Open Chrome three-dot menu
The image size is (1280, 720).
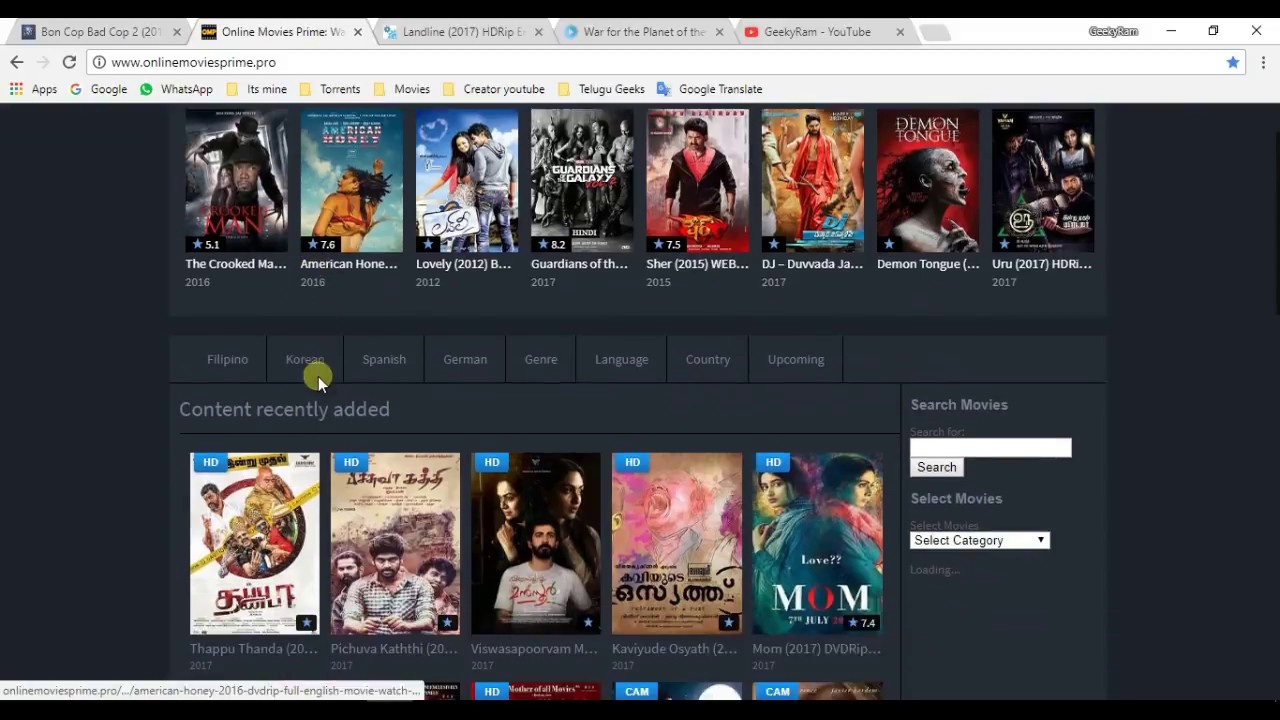pos(1263,62)
